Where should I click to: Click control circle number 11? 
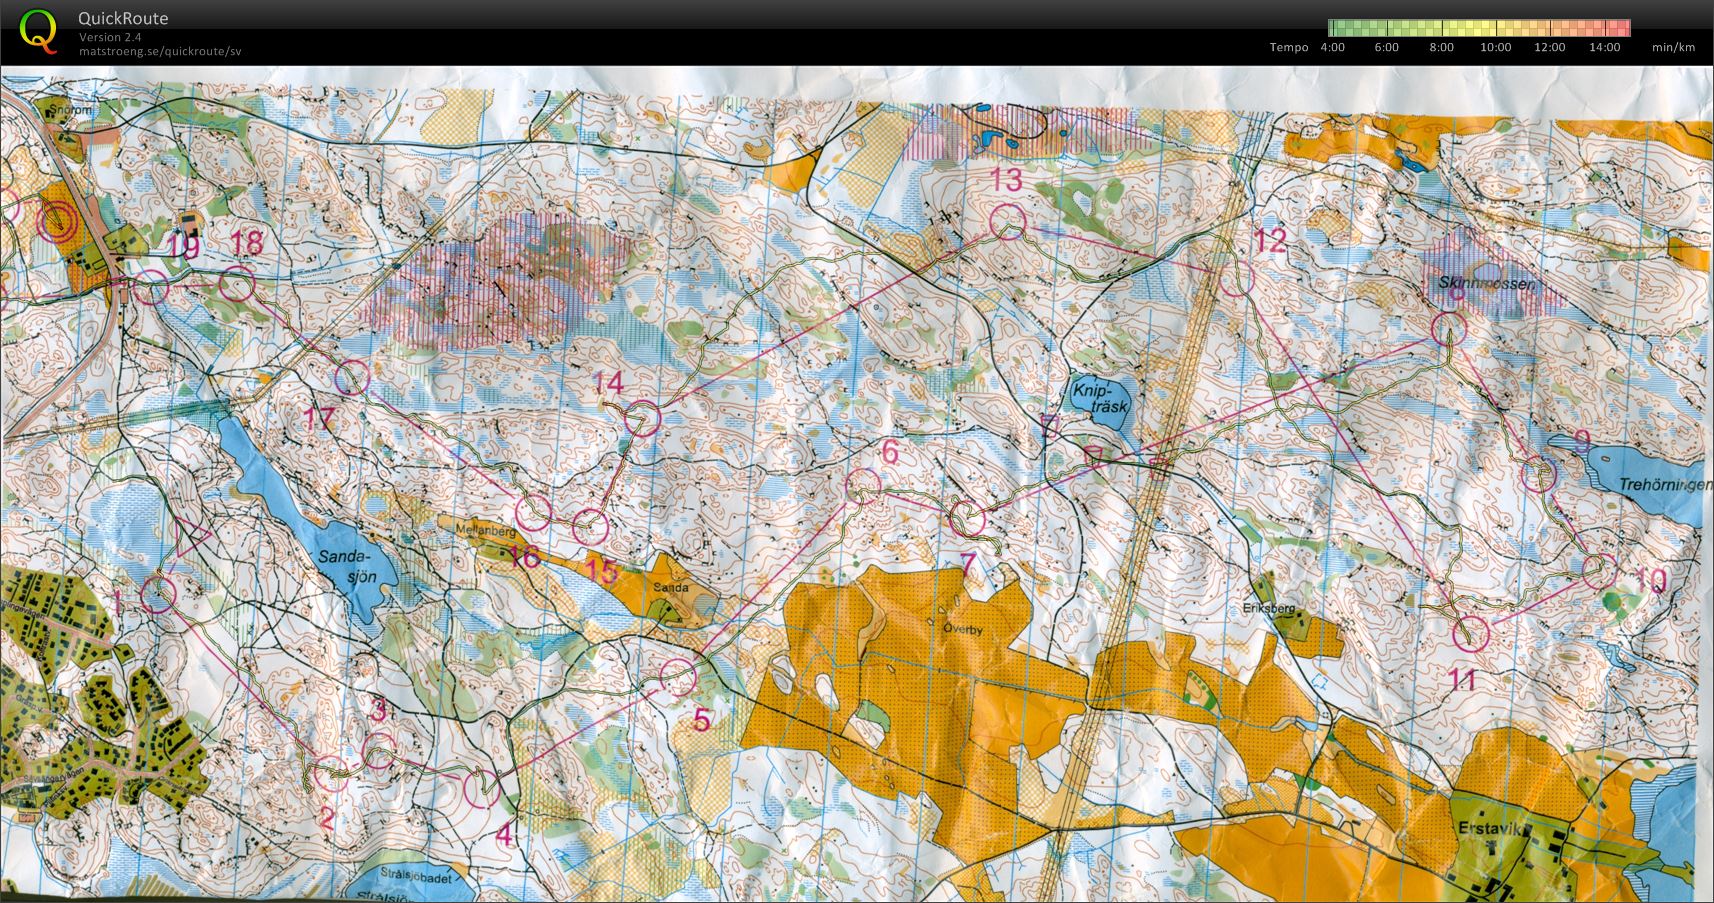(1470, 633)
